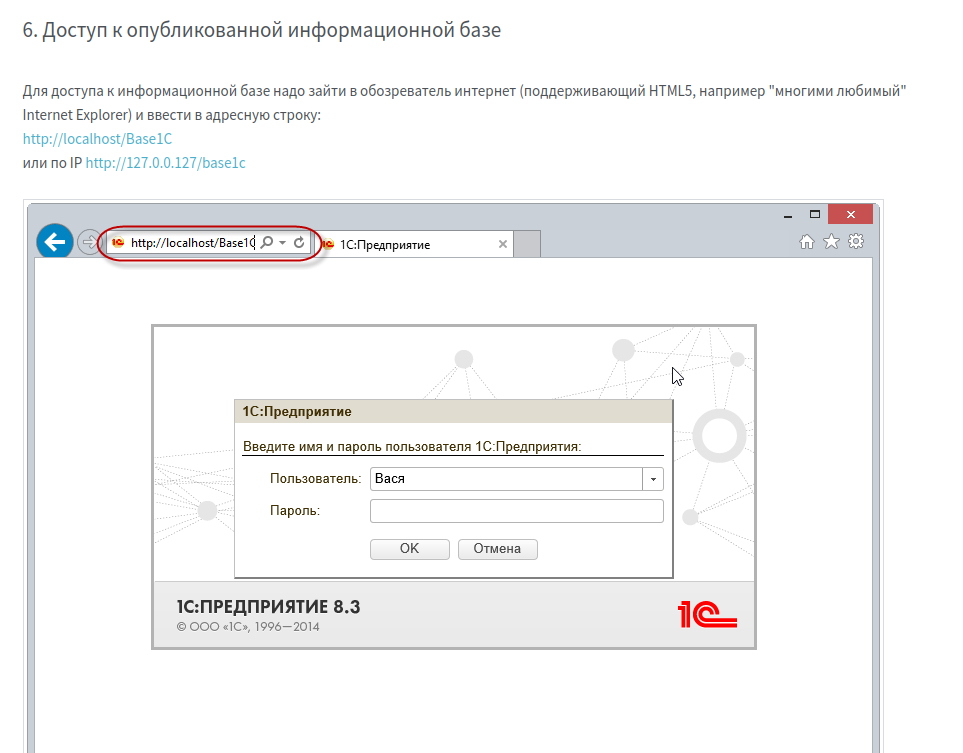Open browser Tools via the gear icon
This screenshot has height=753, width=963.
tap(856, 241)
